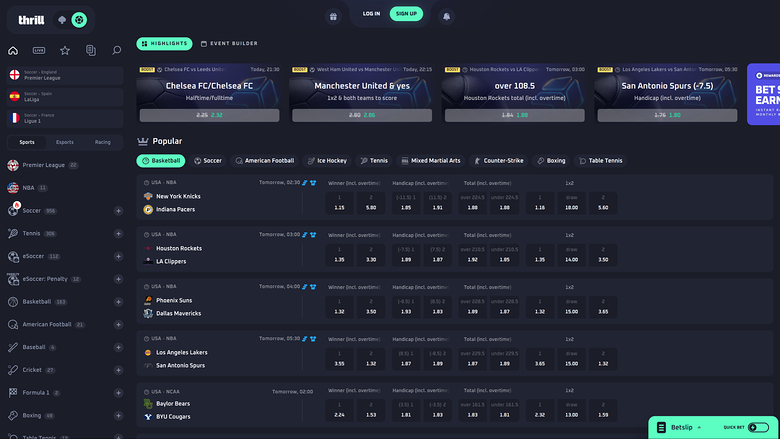The width and height of the screenshot is (780, 439).
Task: Open favorites star icon
Action: tap(65, 50)
